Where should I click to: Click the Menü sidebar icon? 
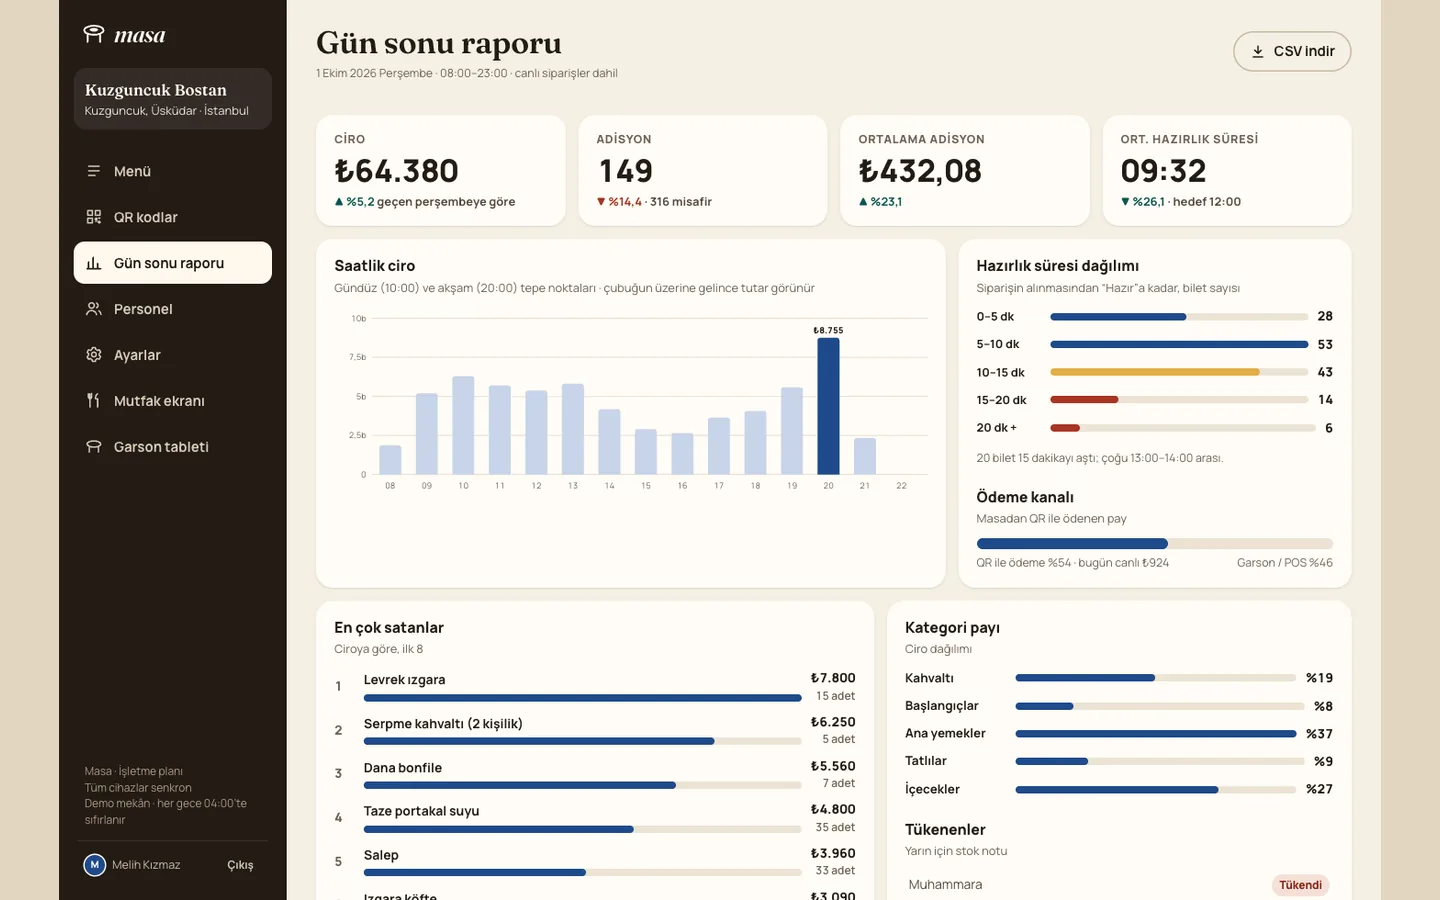point(94,171)
